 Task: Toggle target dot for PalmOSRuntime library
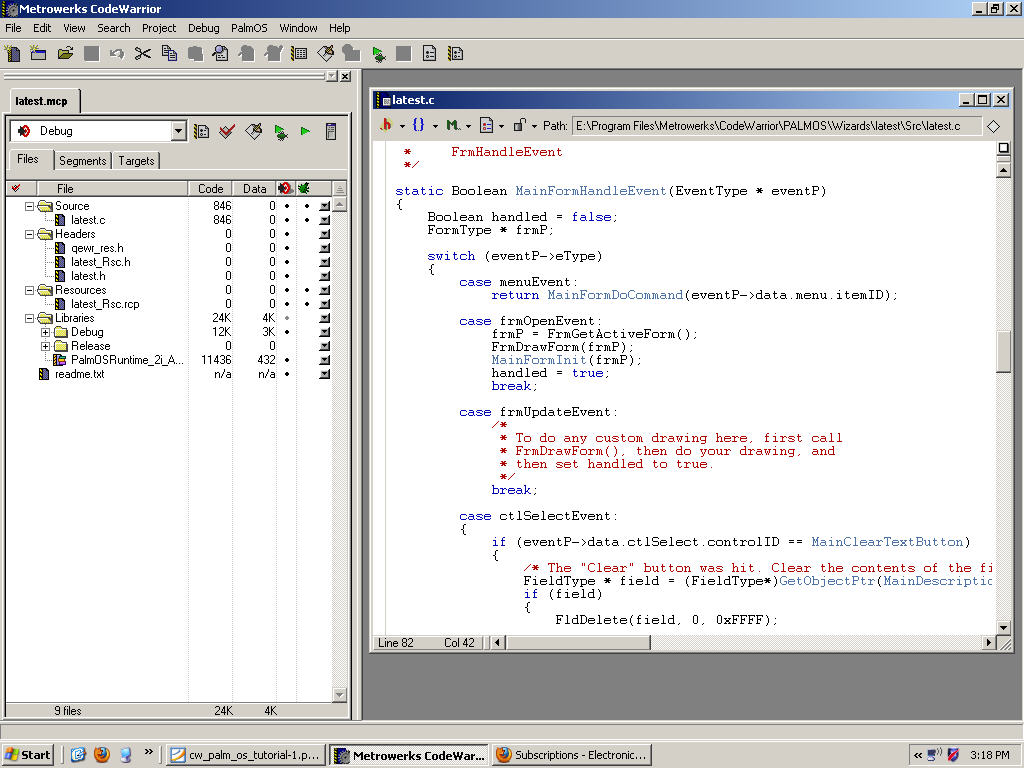pos(287,360)
